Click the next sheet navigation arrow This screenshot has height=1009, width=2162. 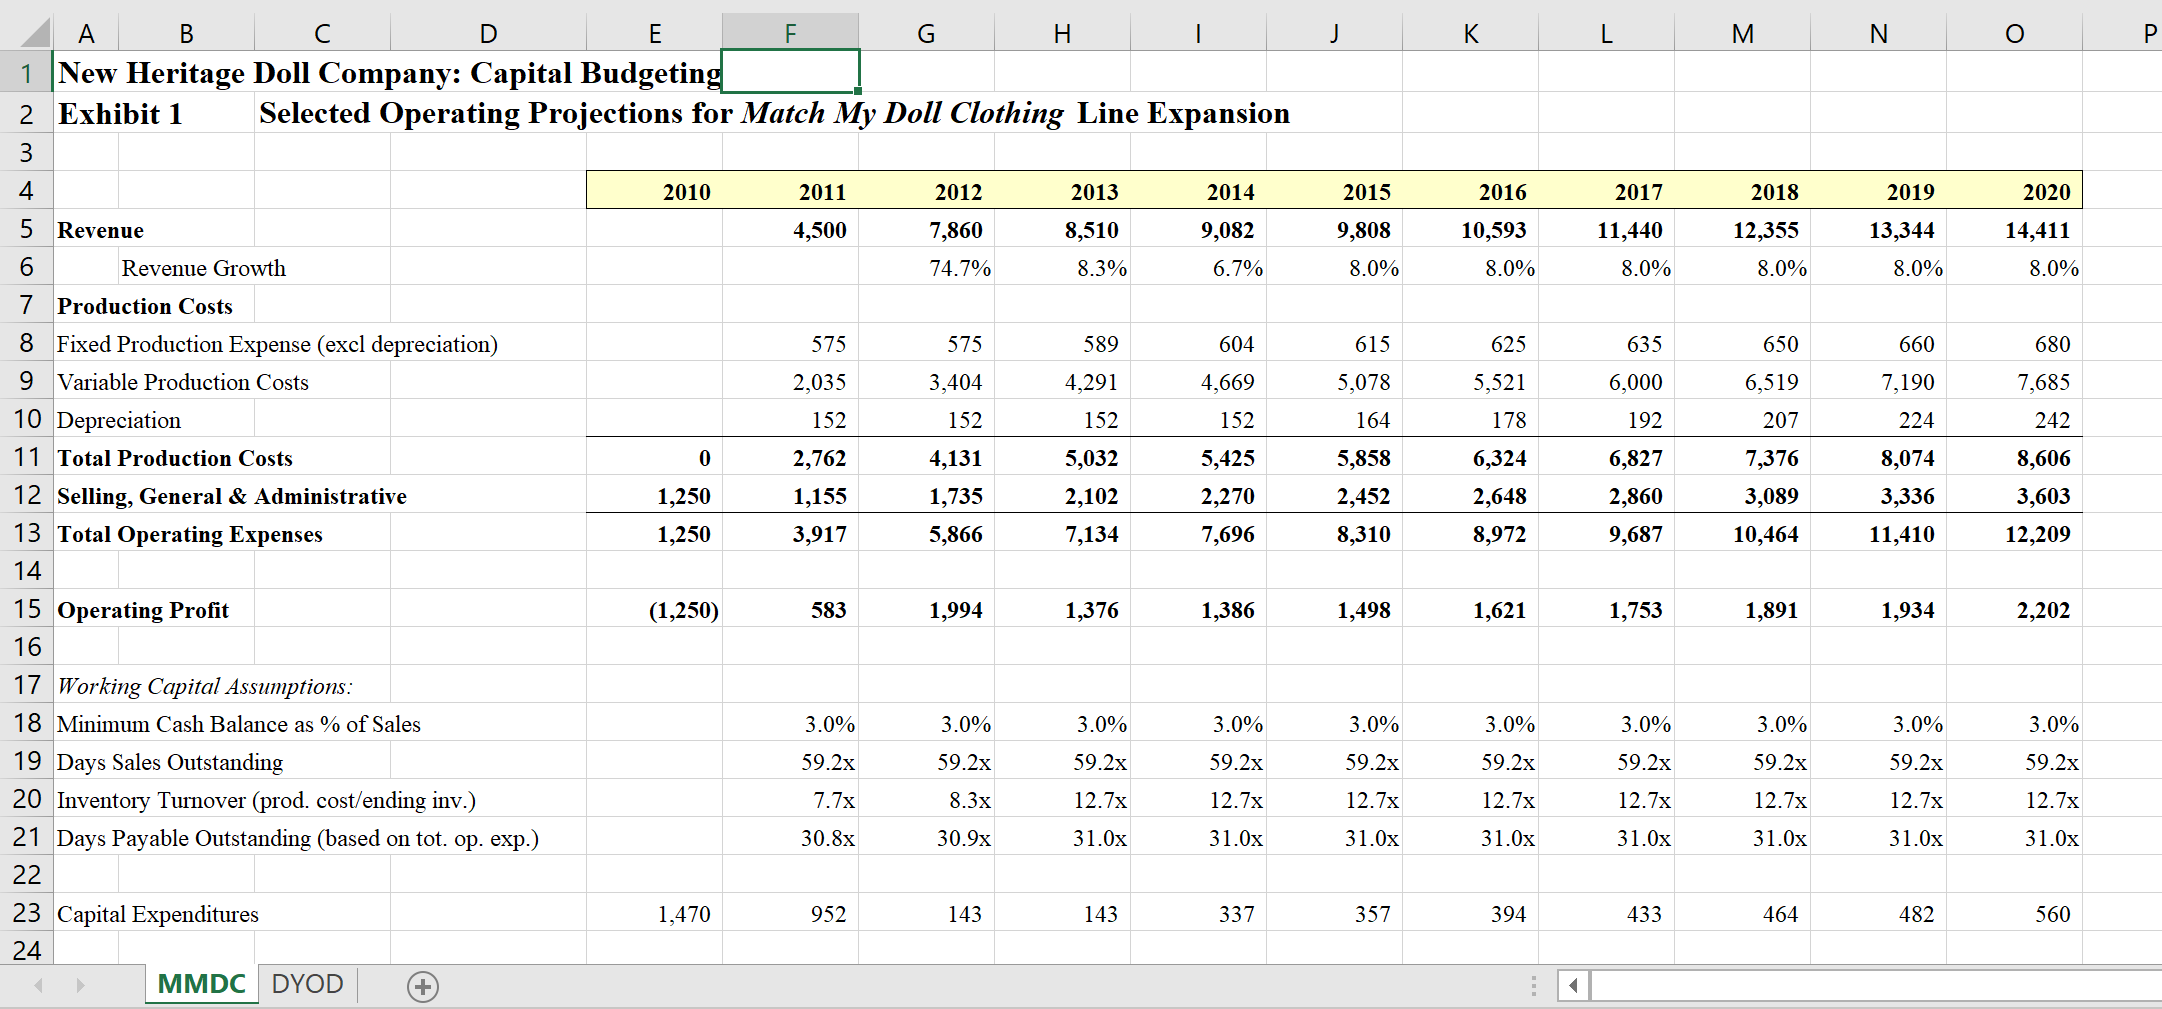pyautogui.click(x=80, y=986)
